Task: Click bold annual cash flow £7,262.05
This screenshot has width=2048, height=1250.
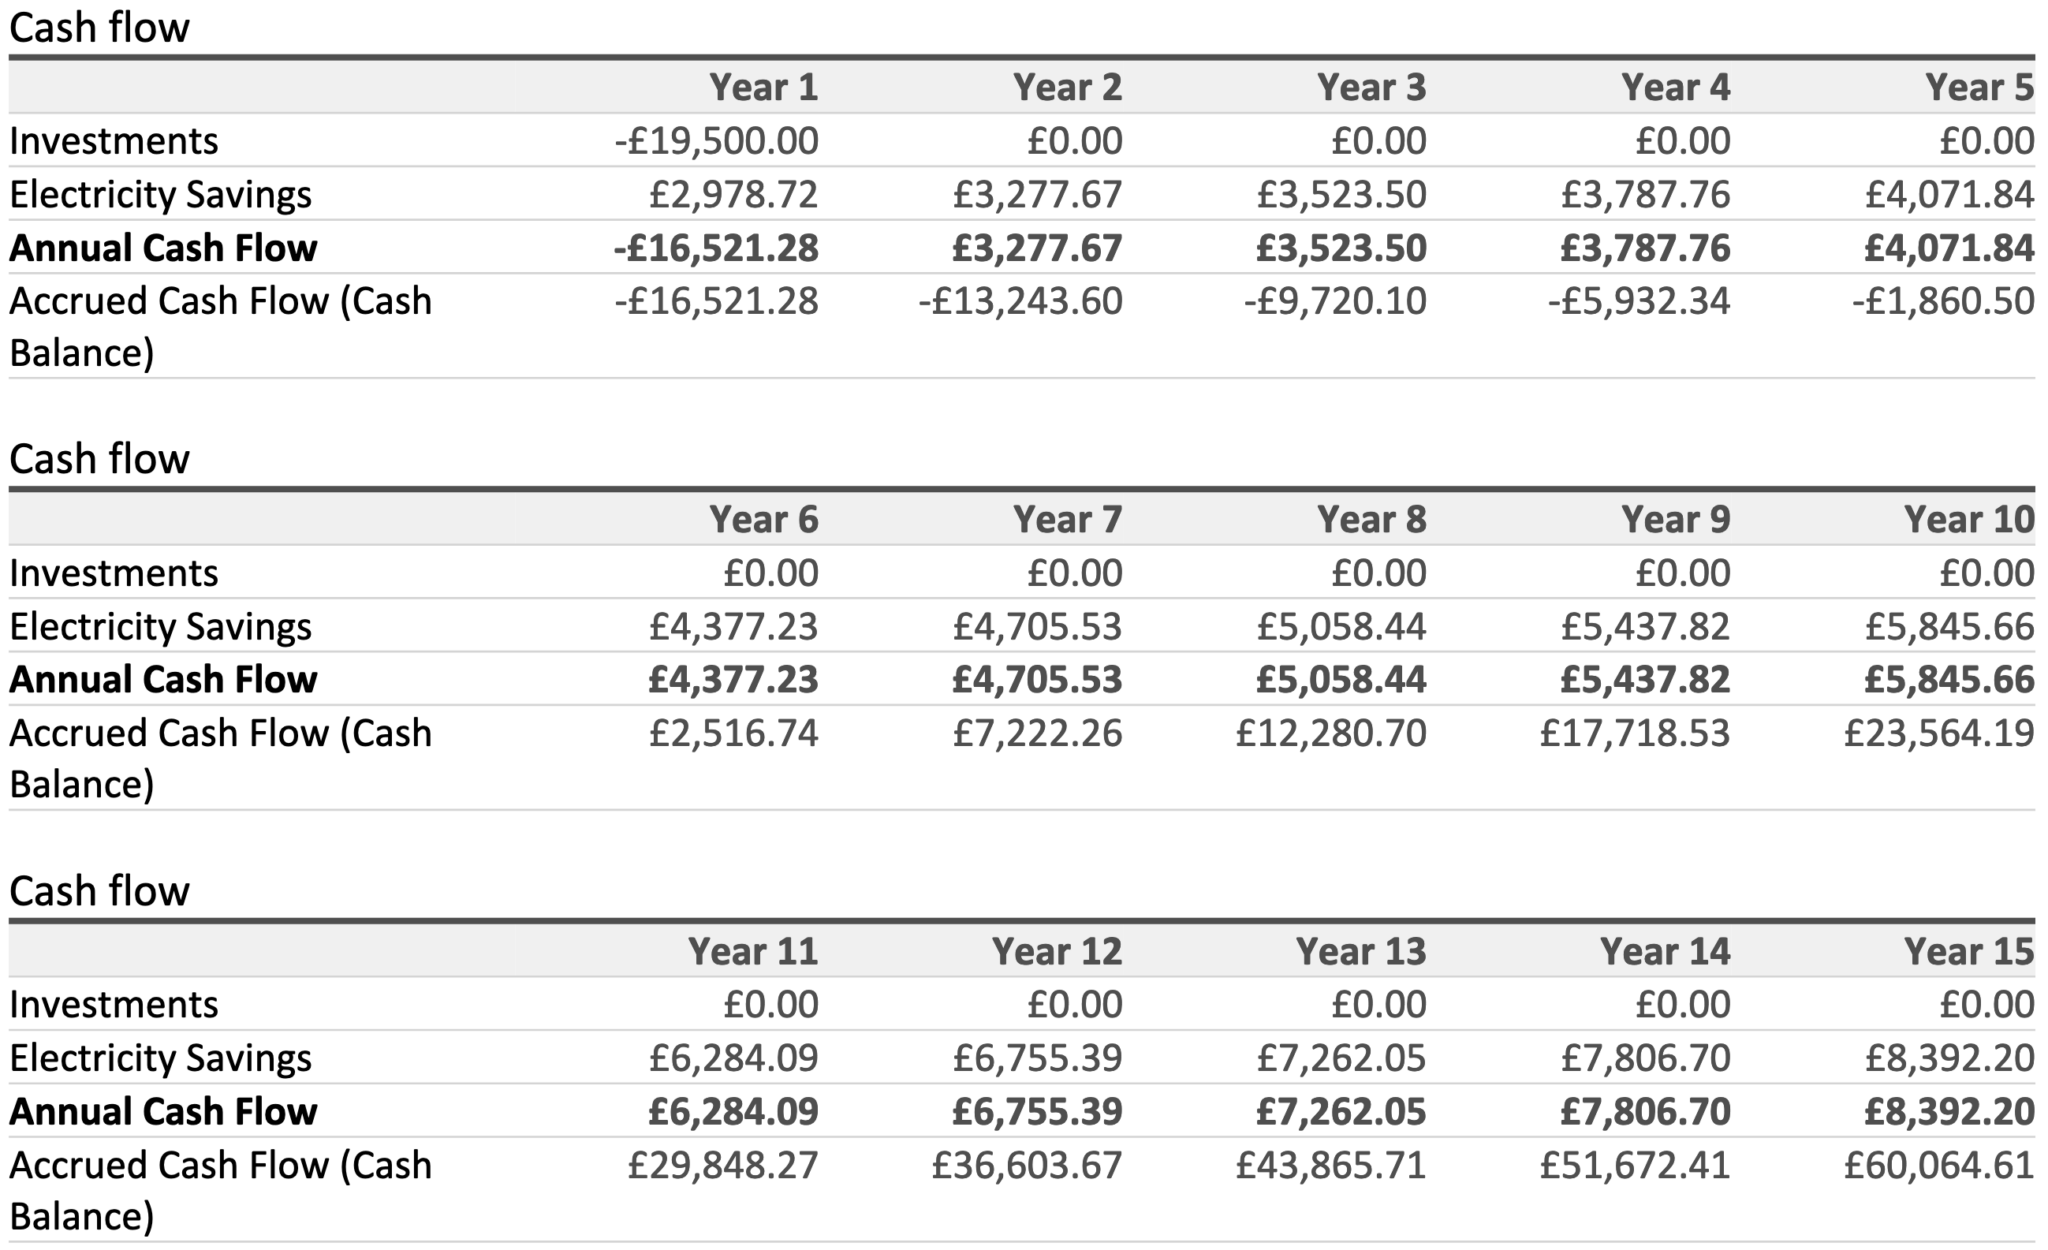Action: point(1341,1112)
